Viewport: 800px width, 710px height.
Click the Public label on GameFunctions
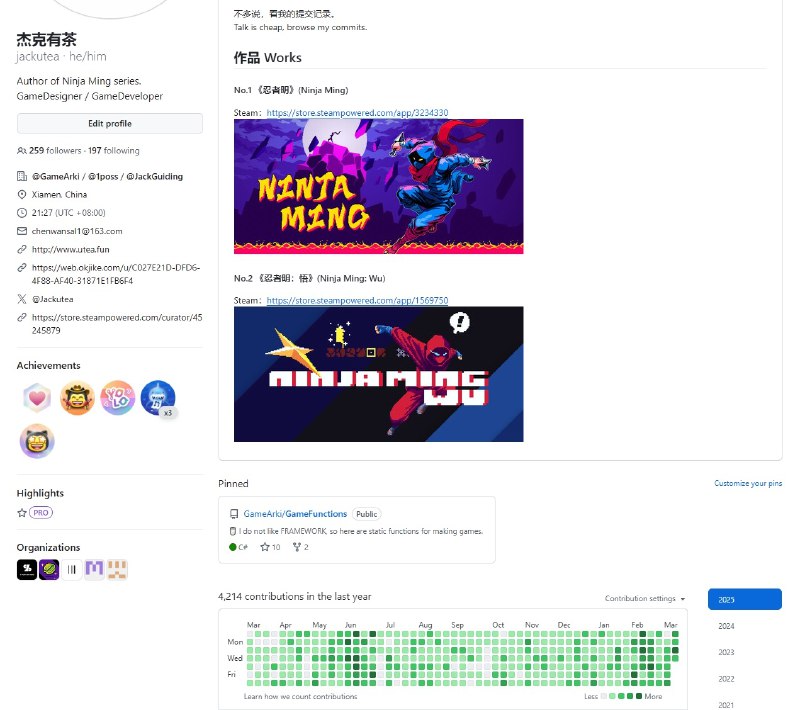366,514
